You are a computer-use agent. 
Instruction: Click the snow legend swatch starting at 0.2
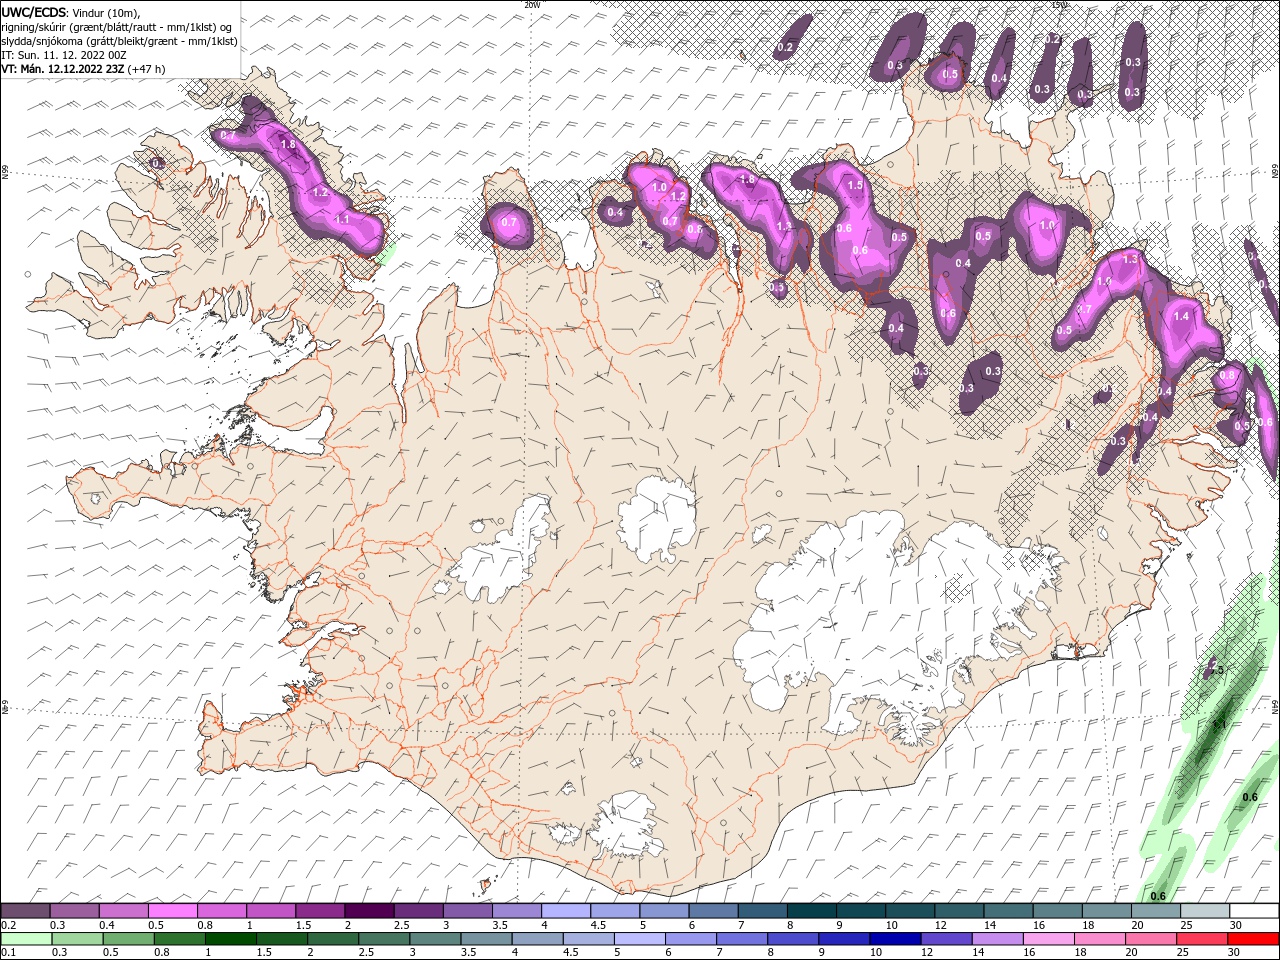click(x=25, y=910)
